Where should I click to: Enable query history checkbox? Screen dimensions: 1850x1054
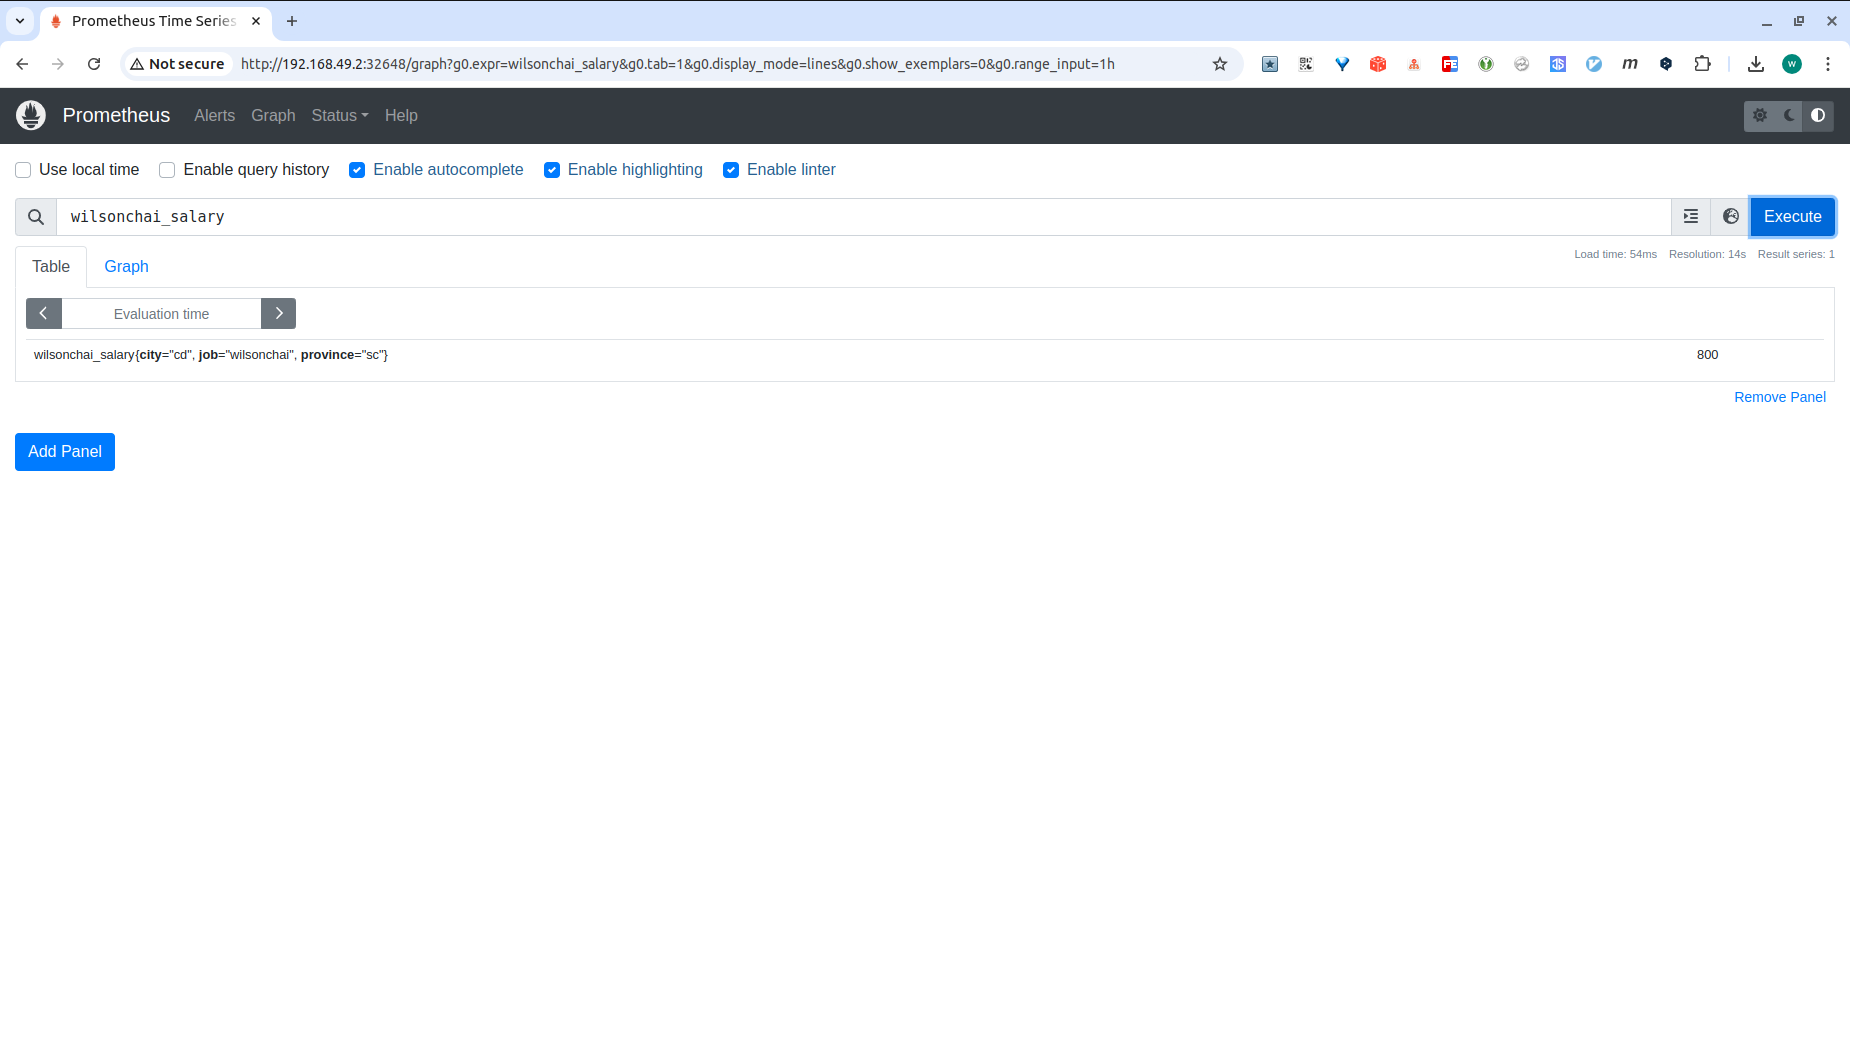pyautogui.click(x=167, y=170)
